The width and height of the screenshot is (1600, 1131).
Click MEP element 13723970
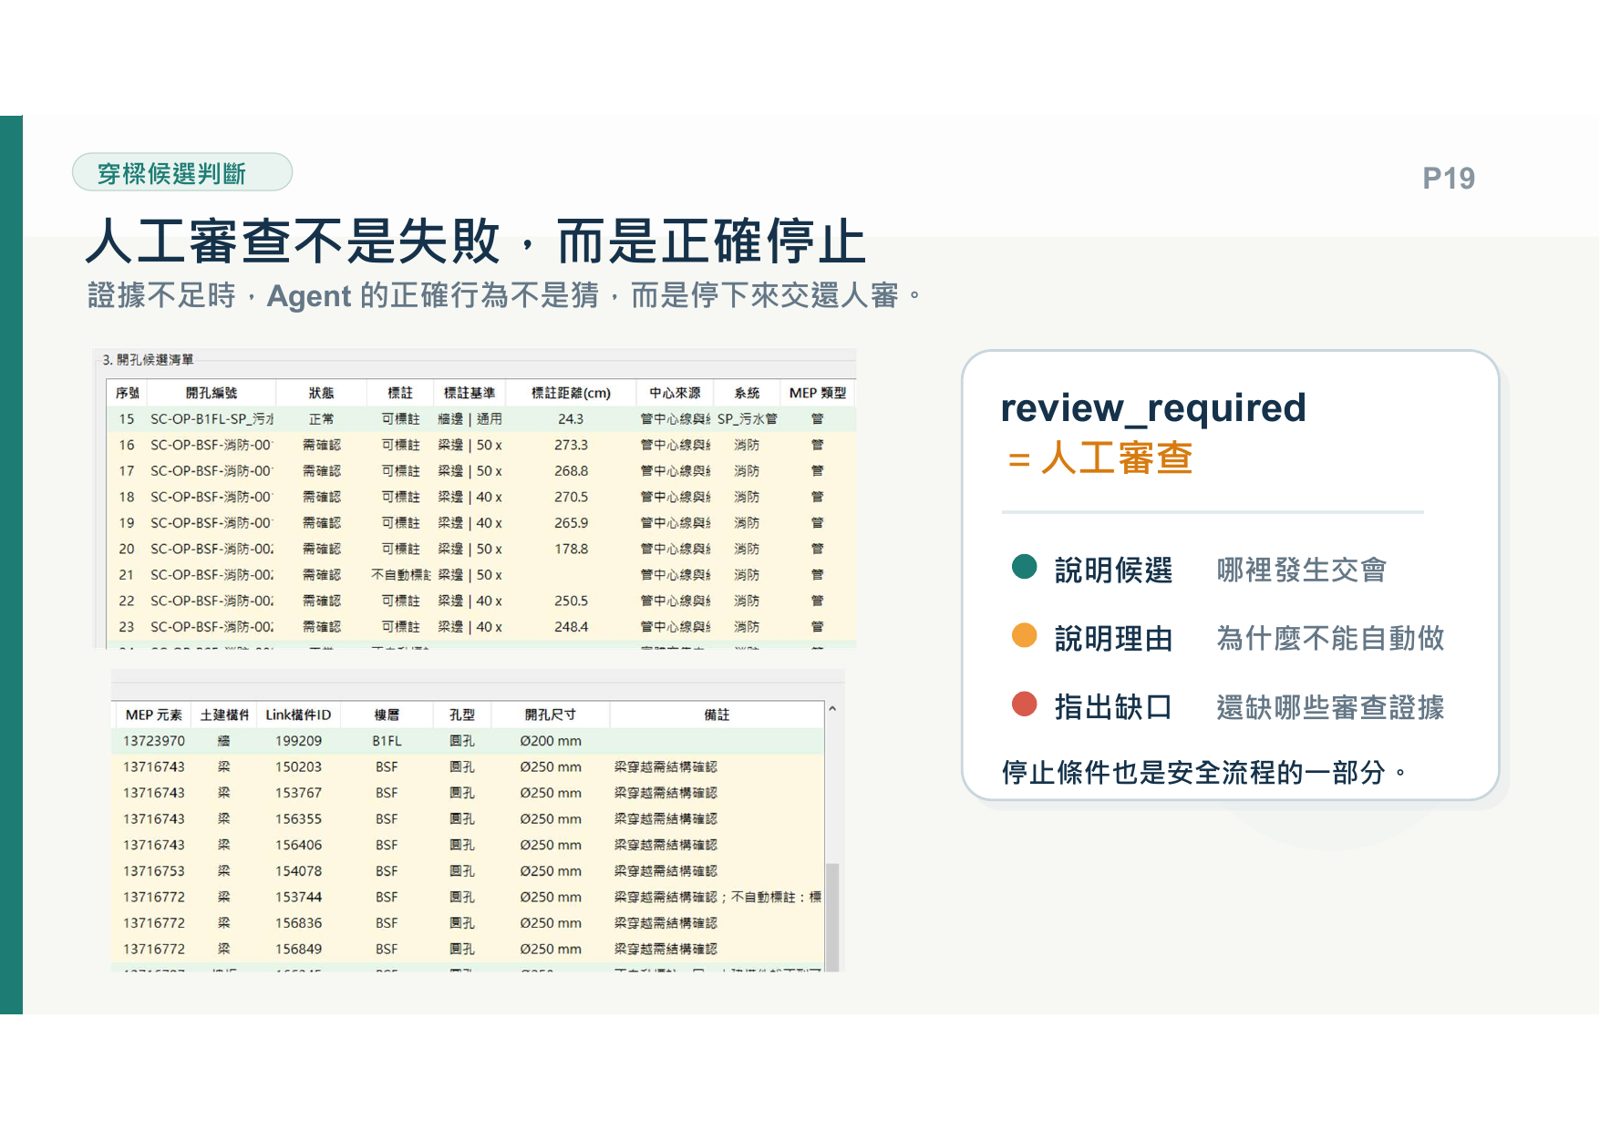coord(154,741)
